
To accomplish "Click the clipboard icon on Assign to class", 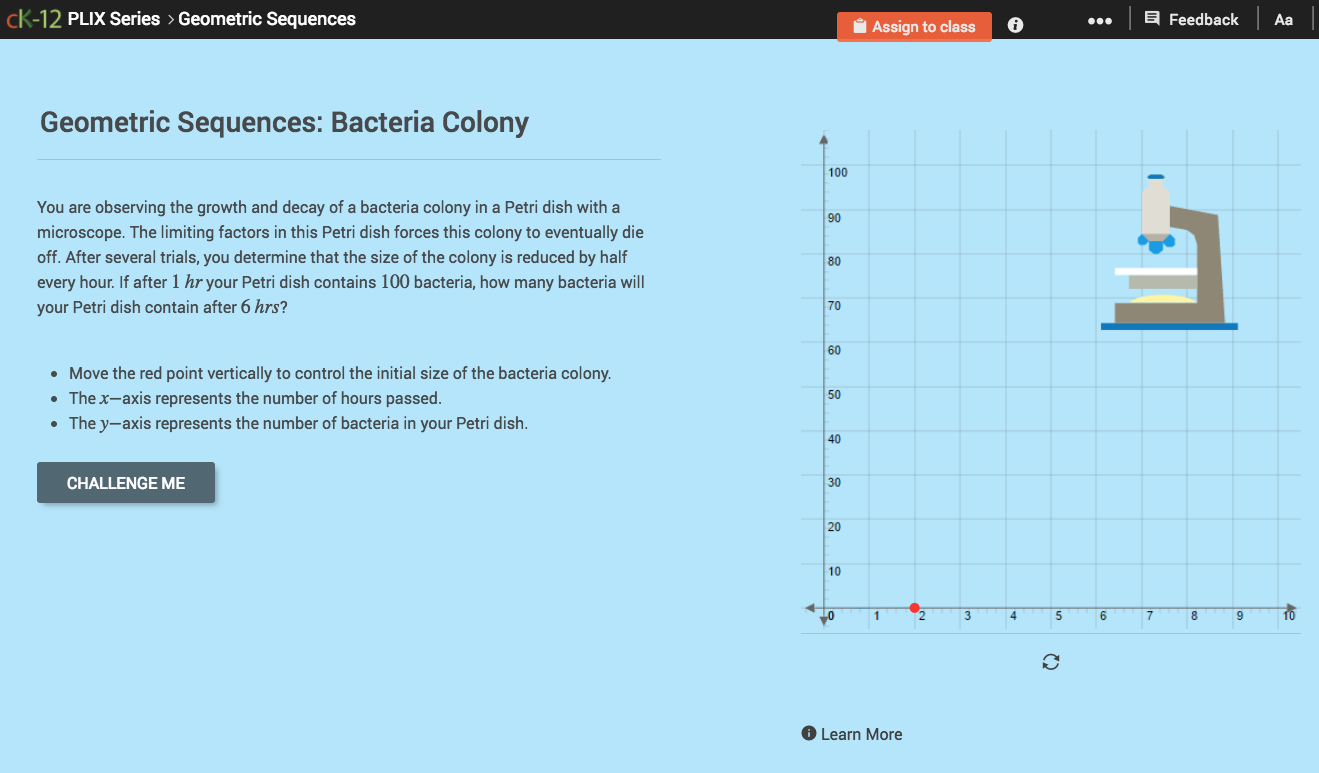I will point(860,26).
